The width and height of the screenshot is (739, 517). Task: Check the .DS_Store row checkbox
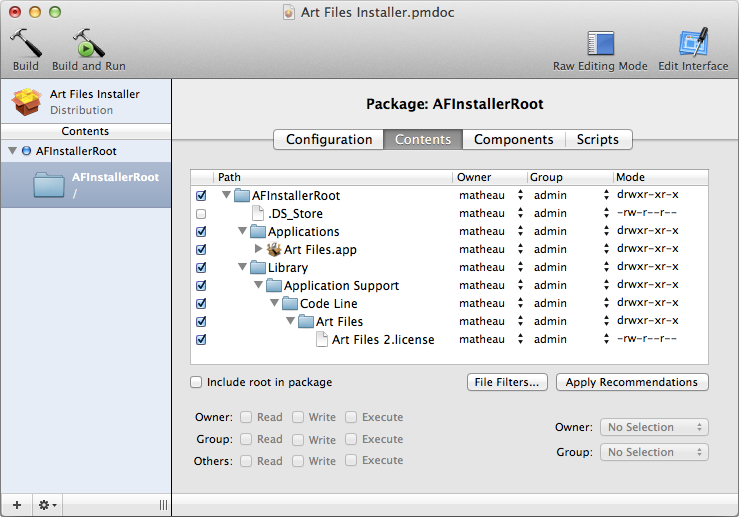pyautogui.click(x=201, y=214)
